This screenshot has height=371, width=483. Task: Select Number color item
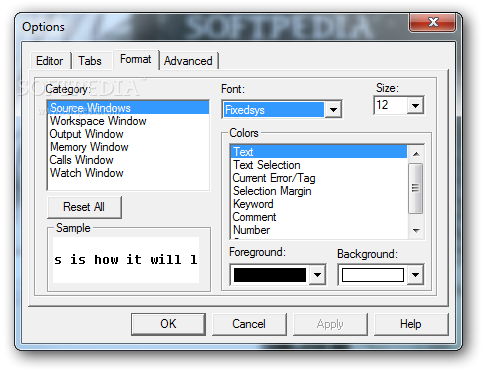coord(319,230)
